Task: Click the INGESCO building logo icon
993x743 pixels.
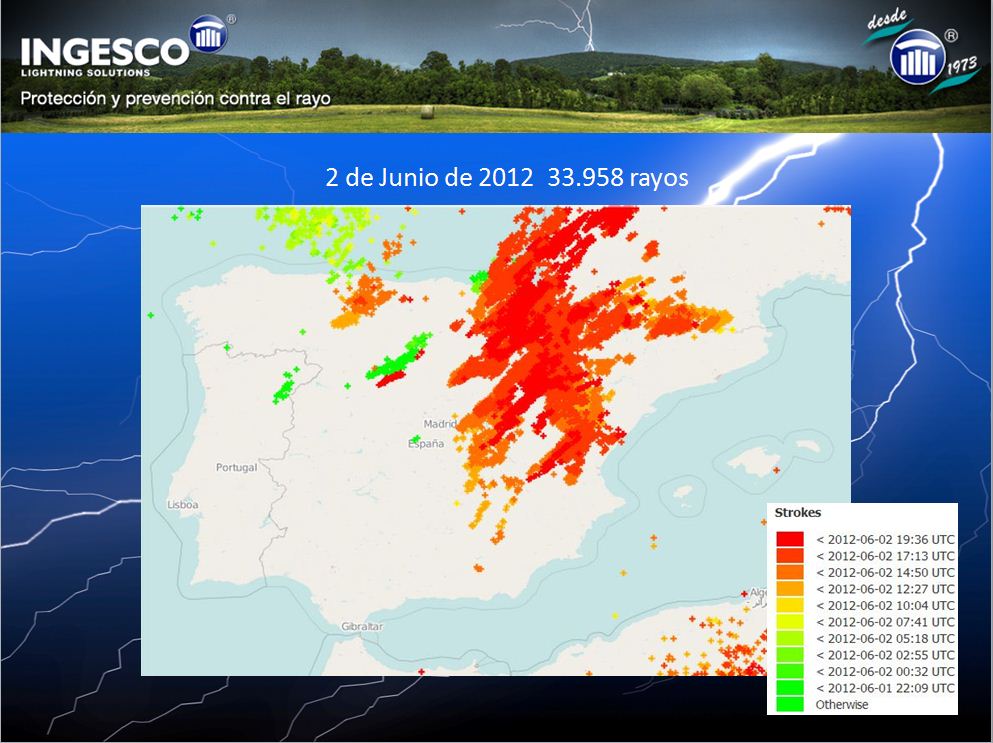Action: point(207,35)
